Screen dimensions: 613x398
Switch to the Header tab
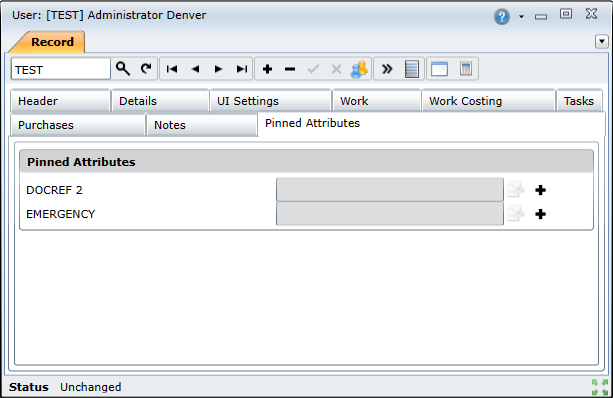pos(60,101)
